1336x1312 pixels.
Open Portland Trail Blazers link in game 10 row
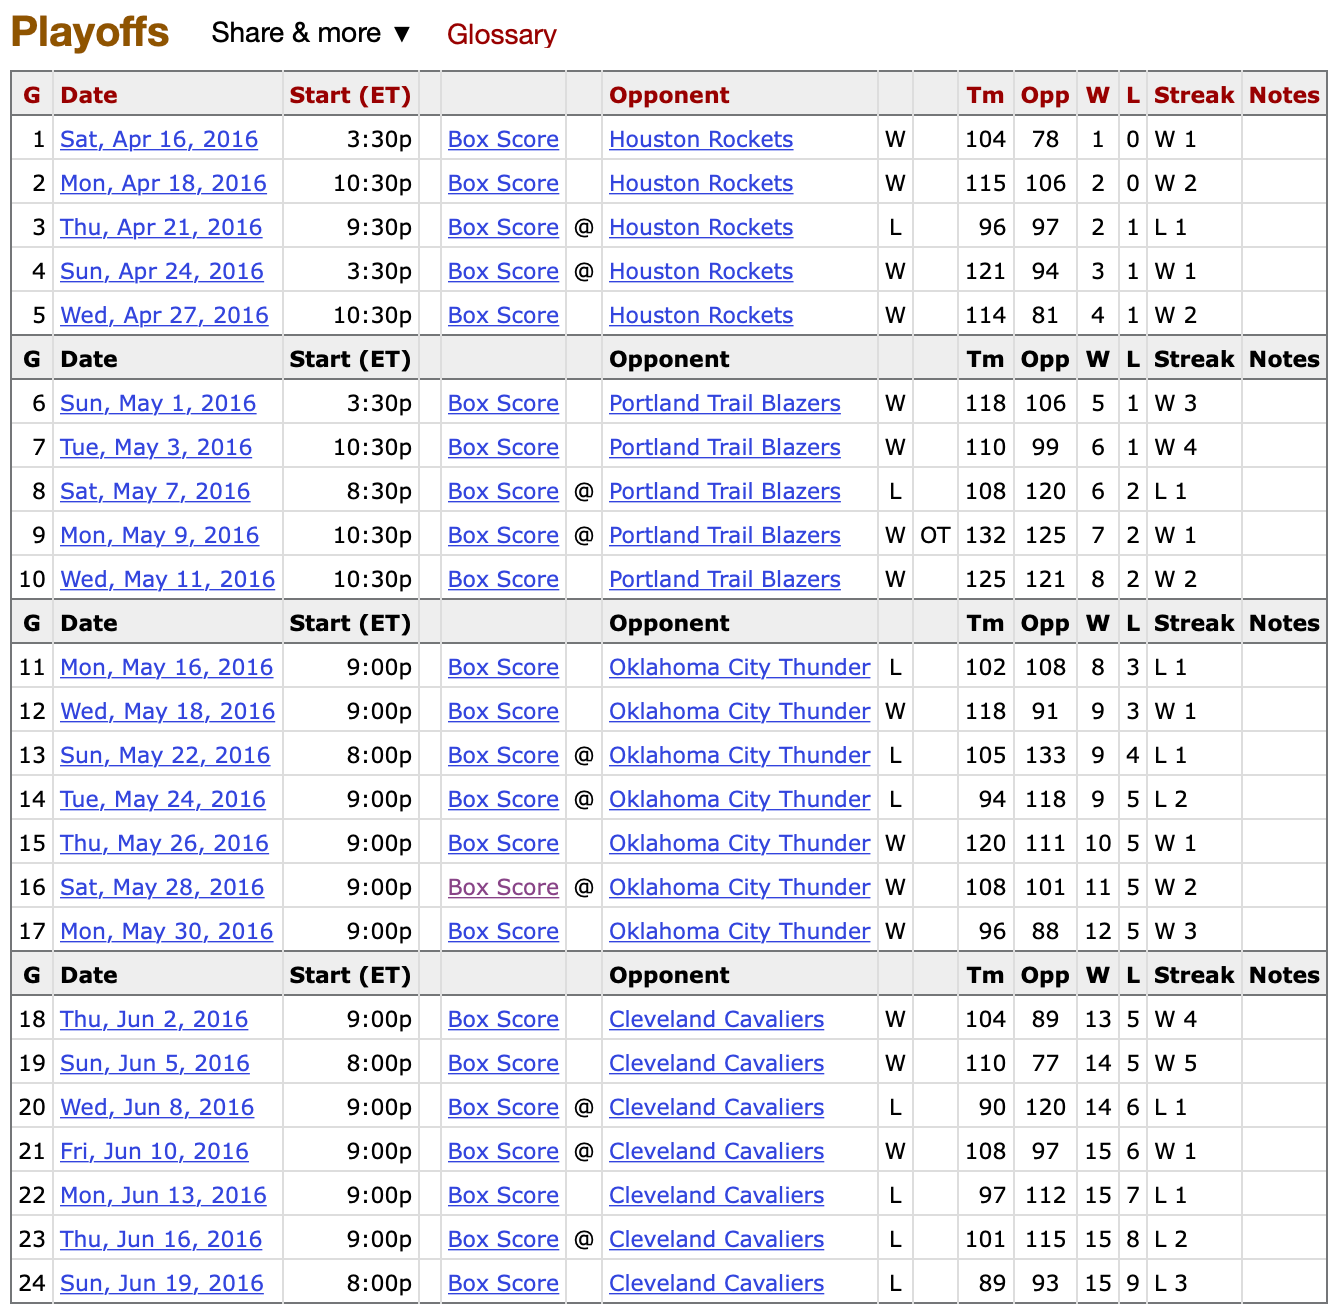click(x=725, y=579)
